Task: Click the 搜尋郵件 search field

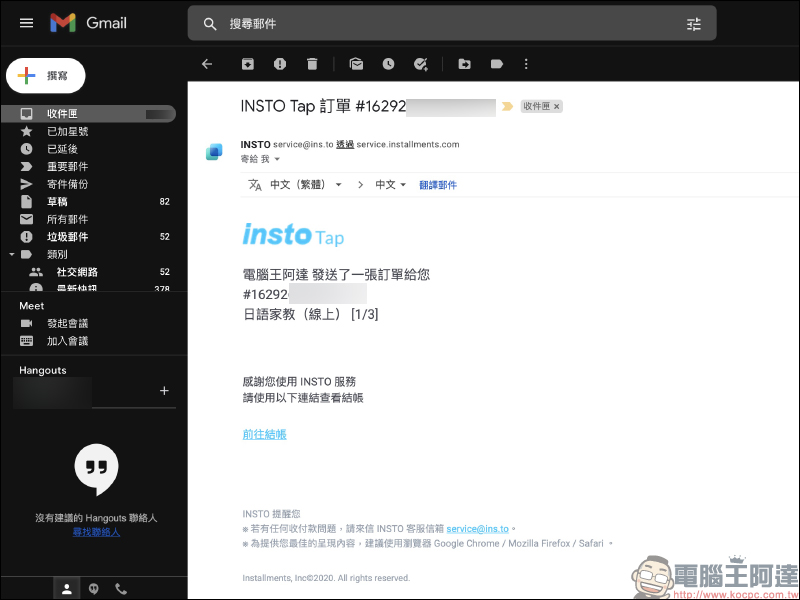Action: (x=440, y=24)
